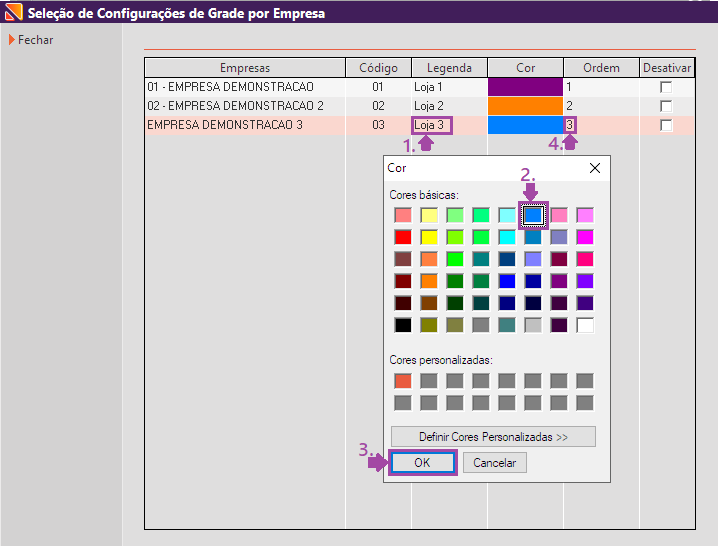Viewport: 718px width, 546px height.
Task: Select the magenta basic color swatch
Action: tap(585, 237)
